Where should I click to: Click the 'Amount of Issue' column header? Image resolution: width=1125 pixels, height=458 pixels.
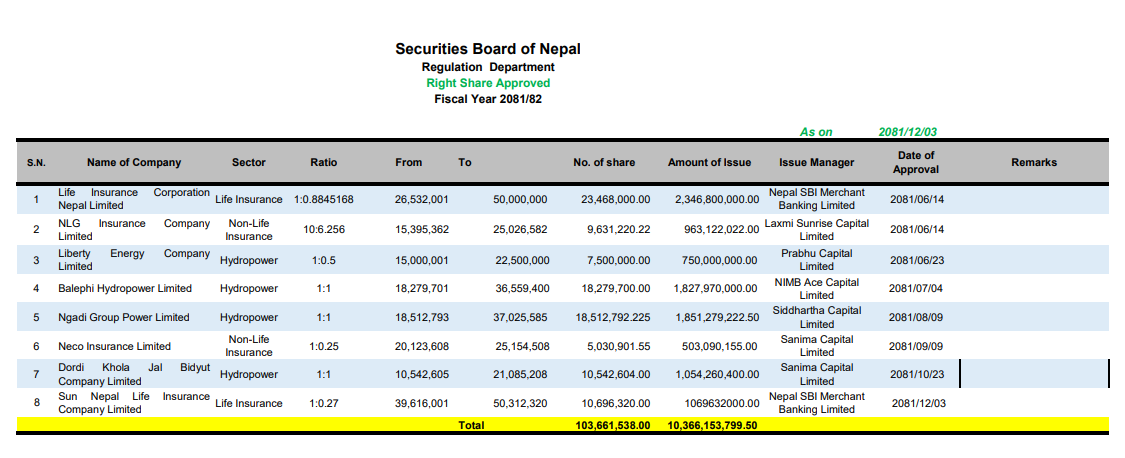click(x=710, y=163)
